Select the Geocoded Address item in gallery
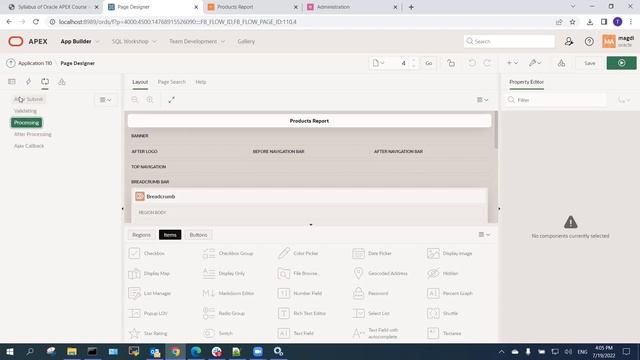 [380, 273]
